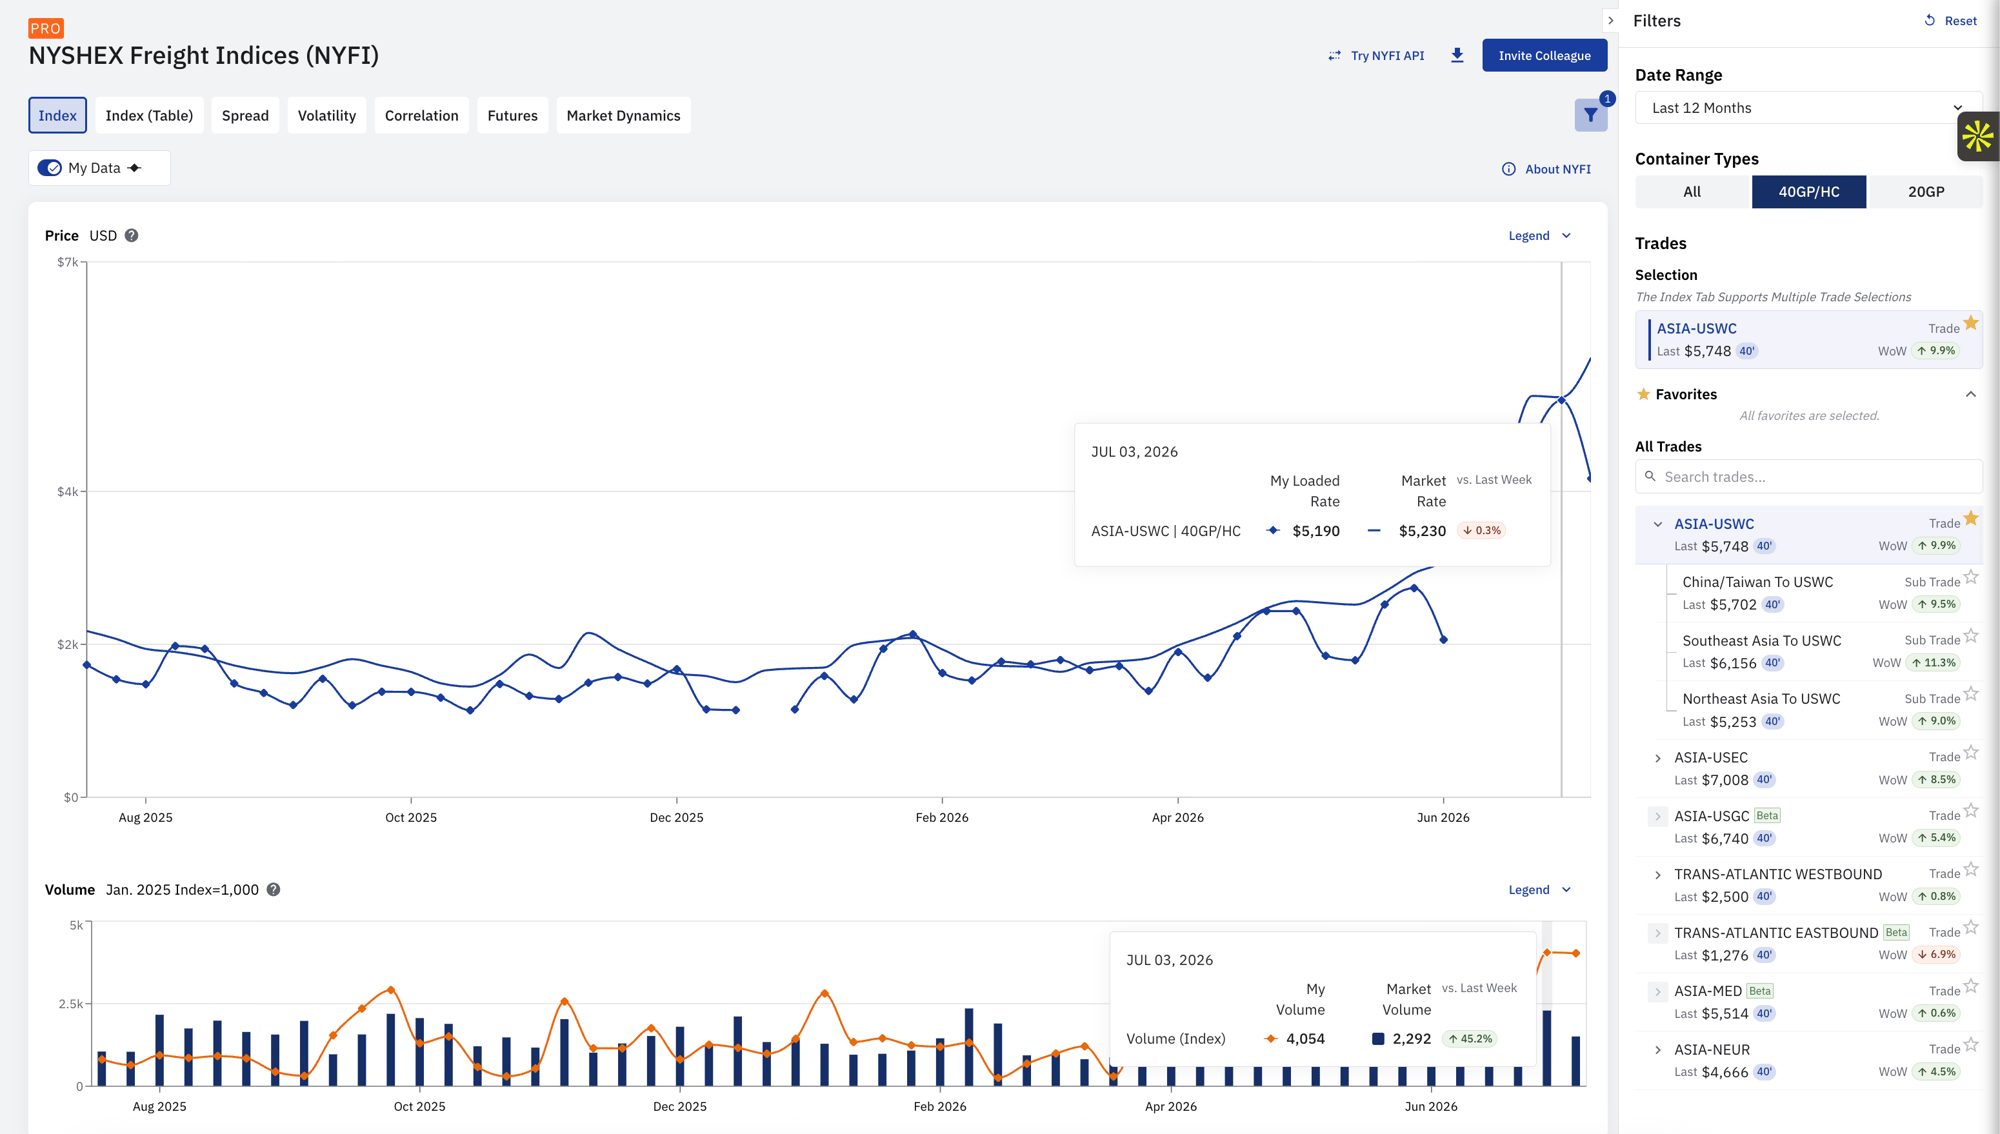
Task: Select ASIA-USWC in the Selection card
Action: coord(1808,339)
